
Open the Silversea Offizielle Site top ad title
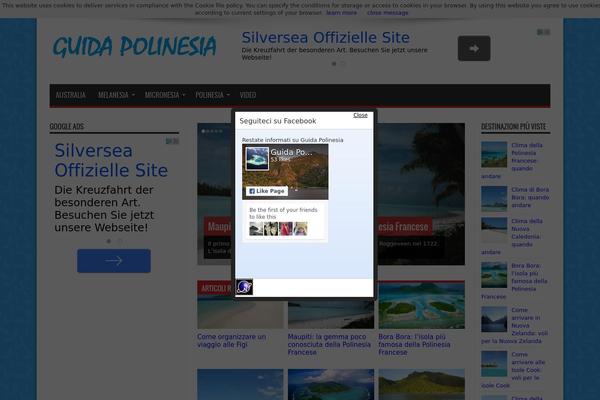325,38
